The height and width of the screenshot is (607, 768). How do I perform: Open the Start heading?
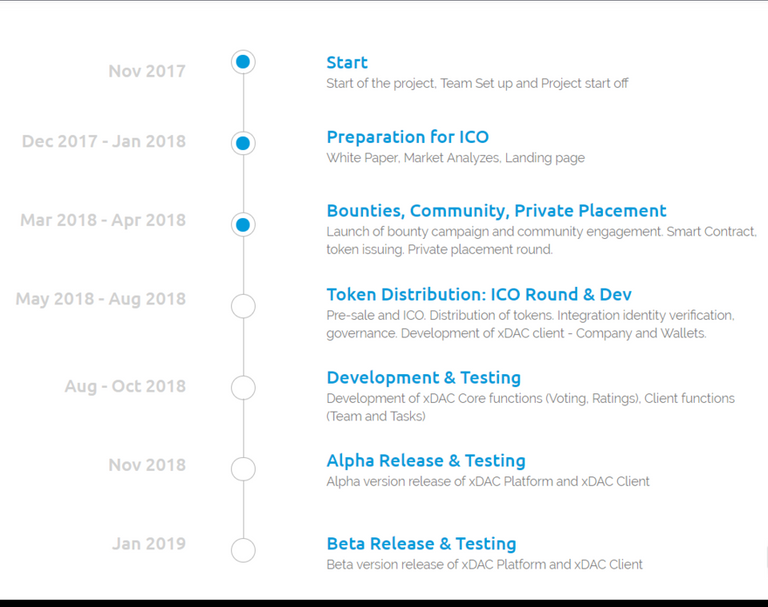(x=347, y=62)
